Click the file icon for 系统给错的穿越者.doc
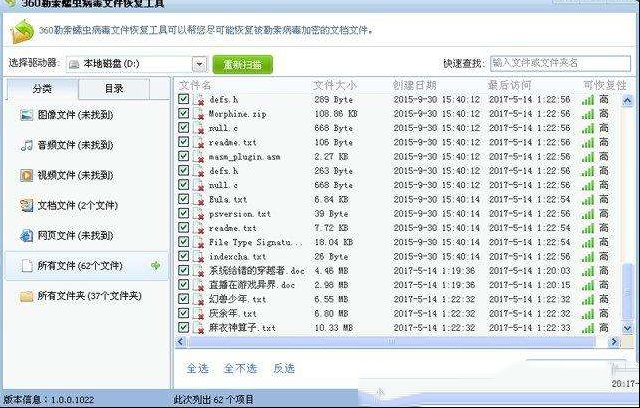 (x=198, y=271)
